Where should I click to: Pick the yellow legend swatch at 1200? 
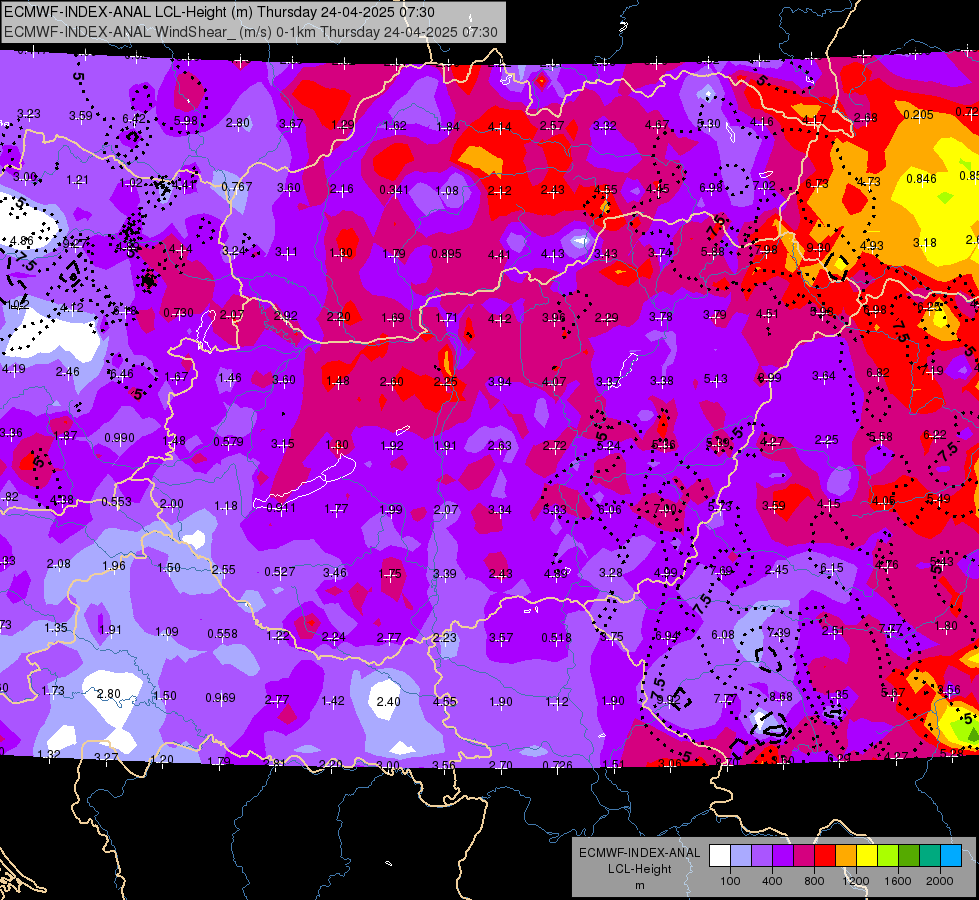coord(867,856)
